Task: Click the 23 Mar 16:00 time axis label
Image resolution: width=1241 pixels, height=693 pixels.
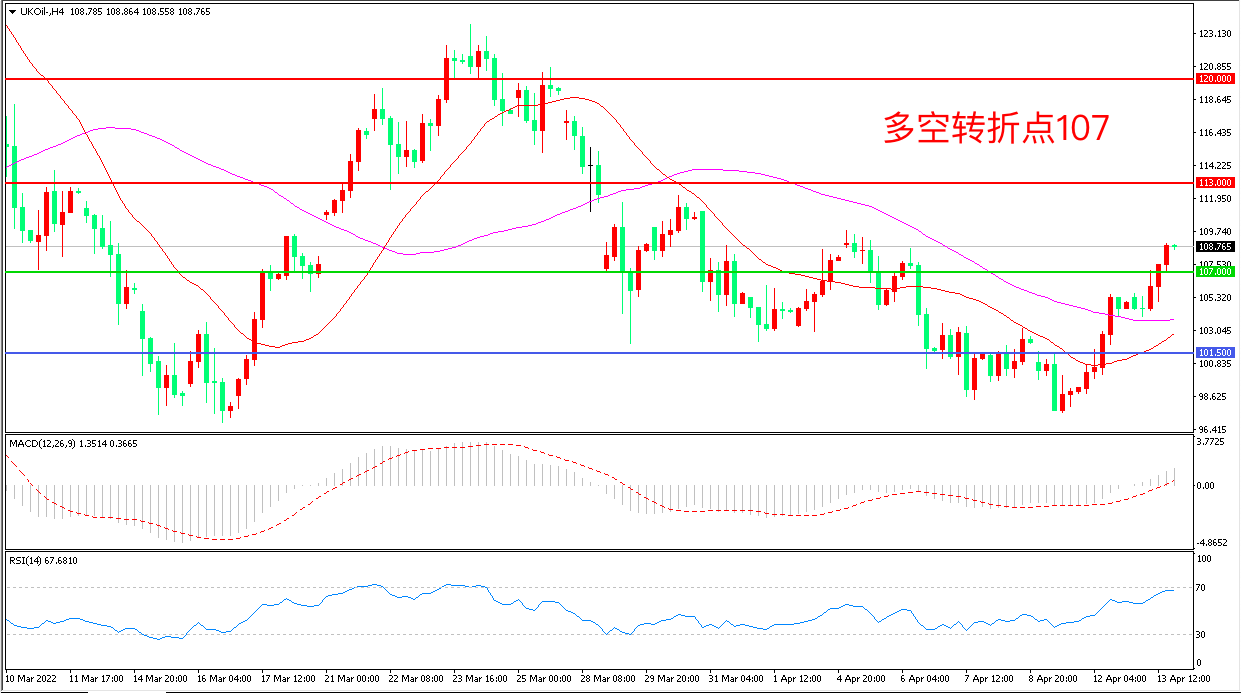Action: pos(479,679)
